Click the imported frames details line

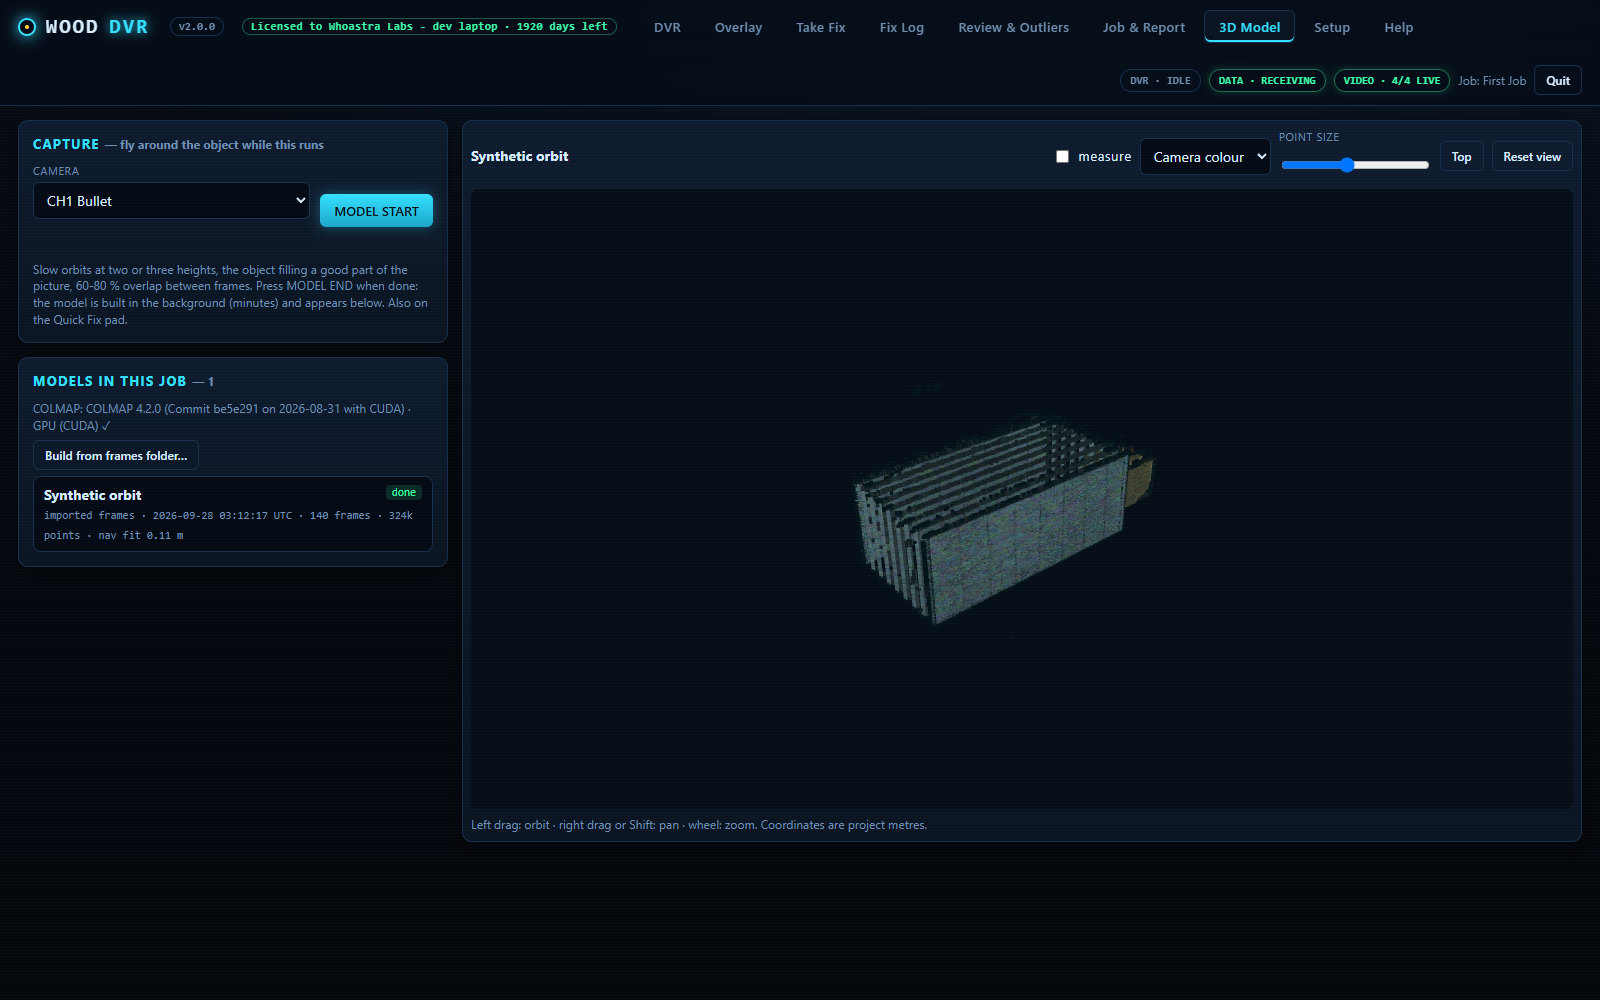(228, 525)
